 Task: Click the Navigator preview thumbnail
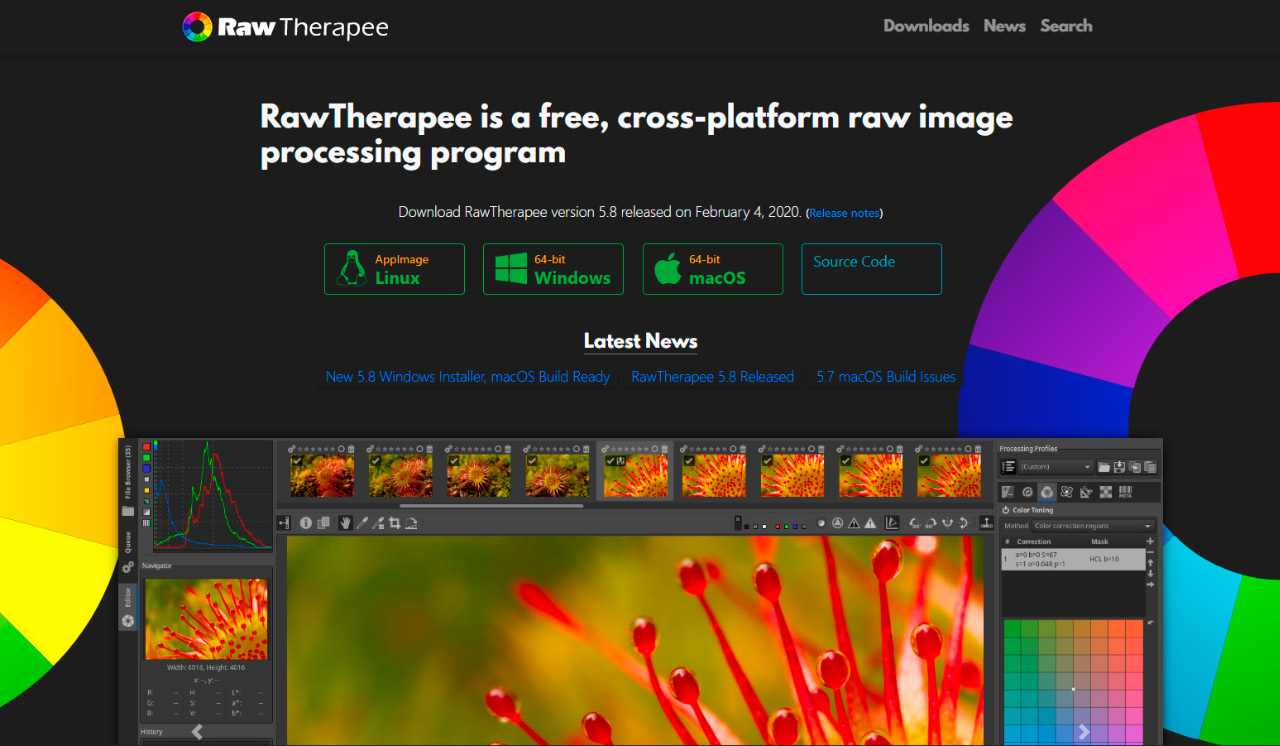coord(206,619)
